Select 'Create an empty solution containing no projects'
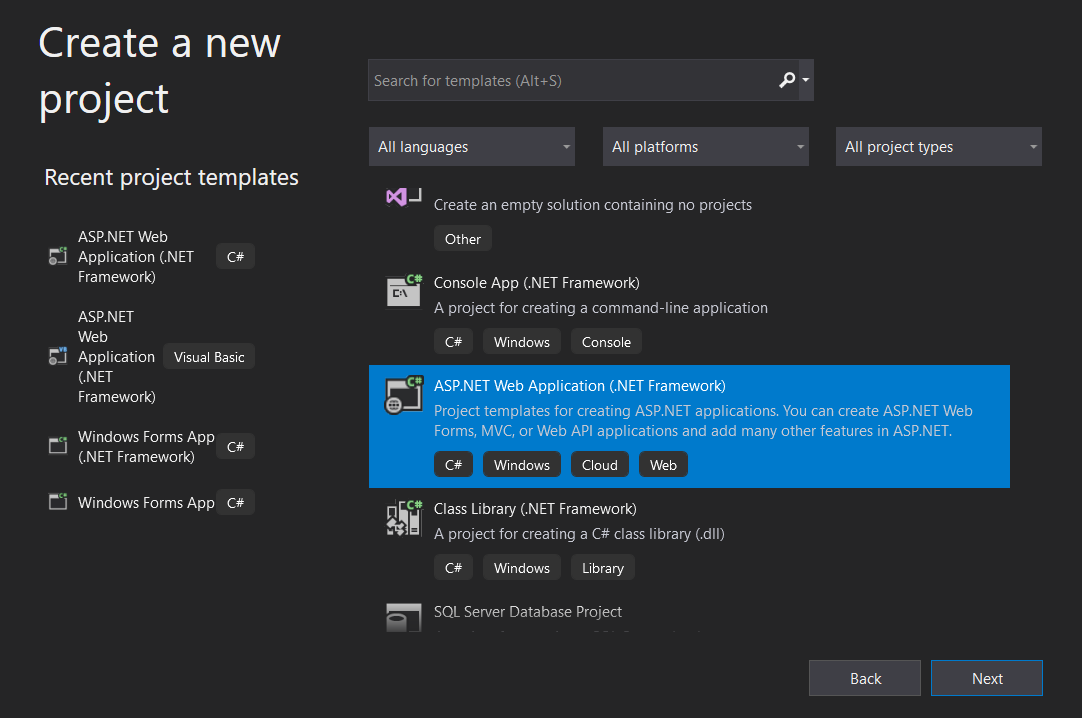The width and height of the screenshot is (1082, 718). (x=593, y=205)
